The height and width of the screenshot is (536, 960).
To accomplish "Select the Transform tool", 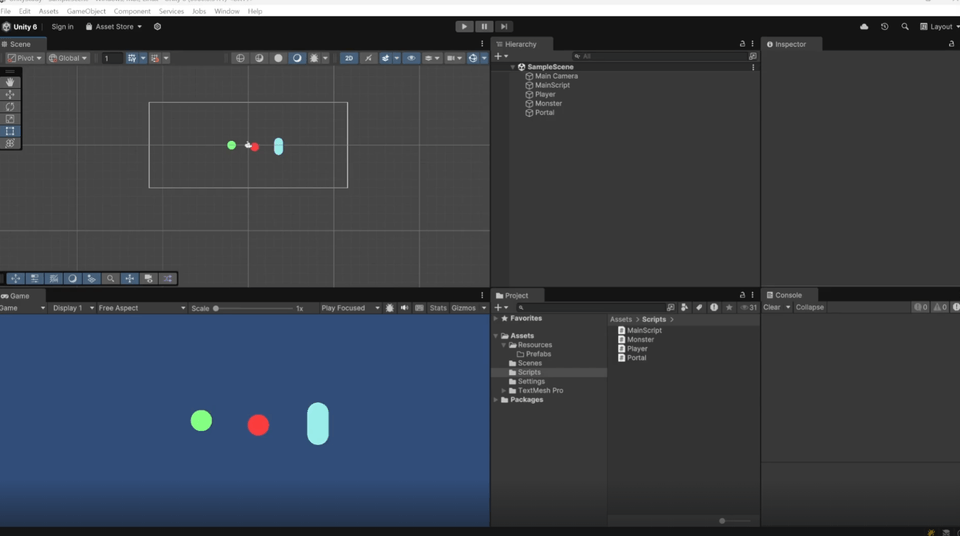I will [x=10, y=143].
